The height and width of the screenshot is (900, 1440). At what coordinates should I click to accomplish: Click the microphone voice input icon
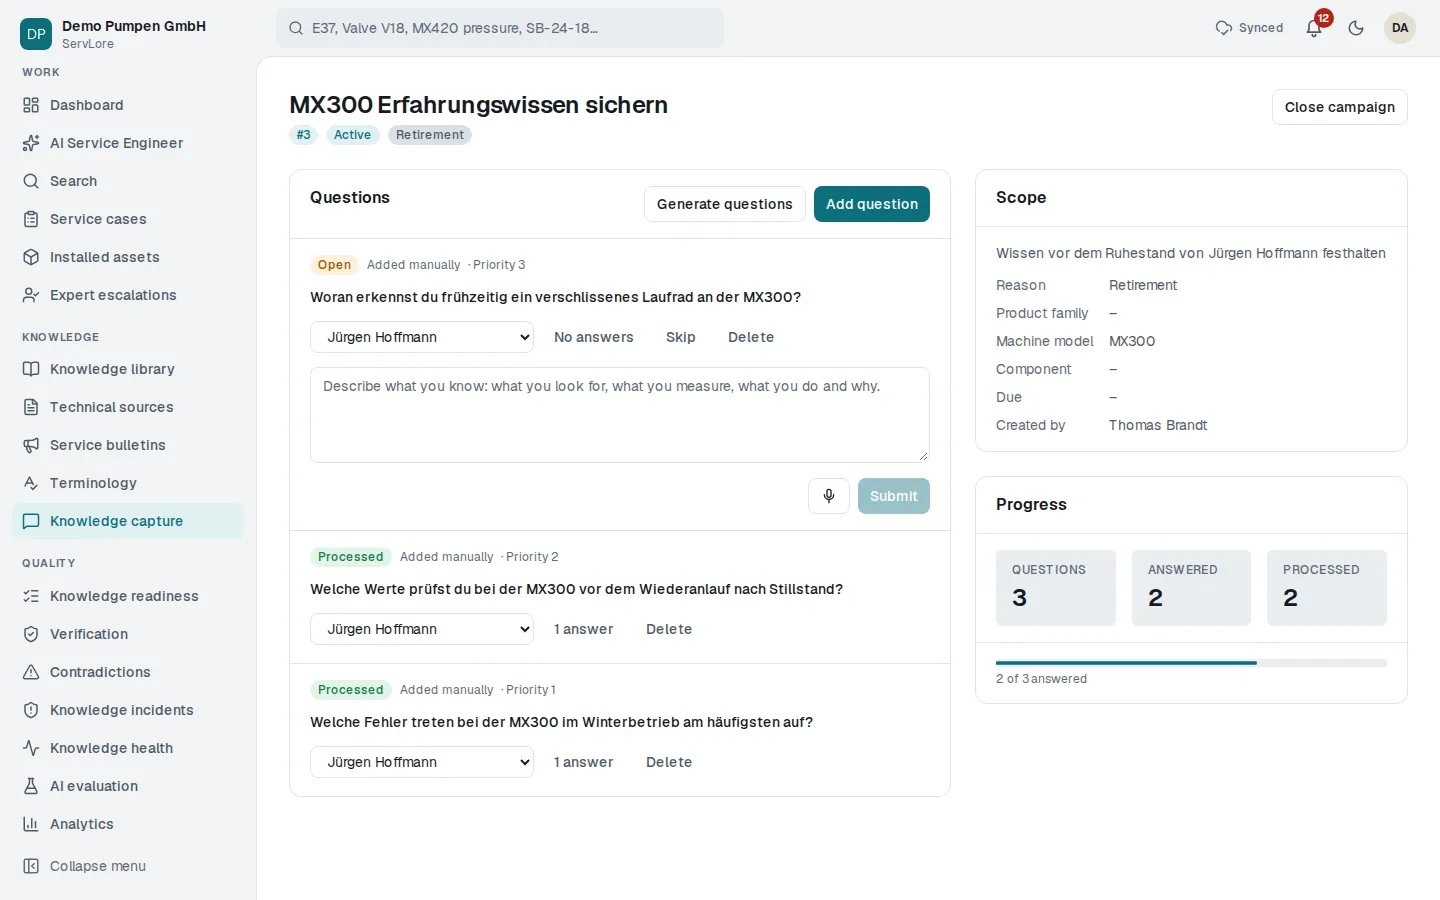pos(829,496)
